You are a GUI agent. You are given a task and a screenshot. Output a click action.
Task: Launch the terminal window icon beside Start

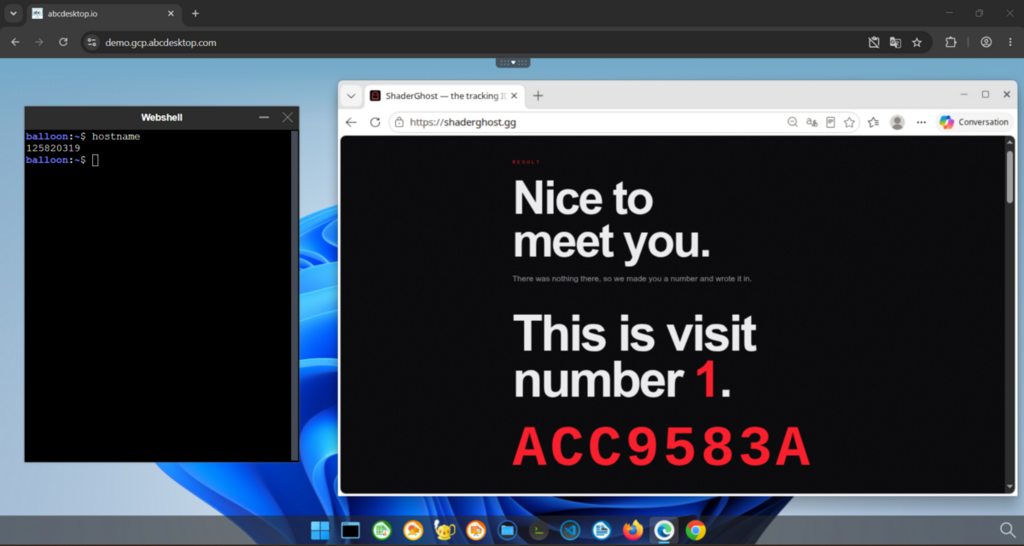pos(351,530)
